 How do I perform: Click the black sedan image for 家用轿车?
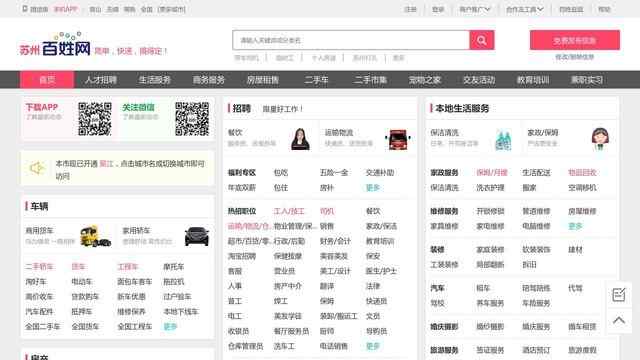click(197, 236)
